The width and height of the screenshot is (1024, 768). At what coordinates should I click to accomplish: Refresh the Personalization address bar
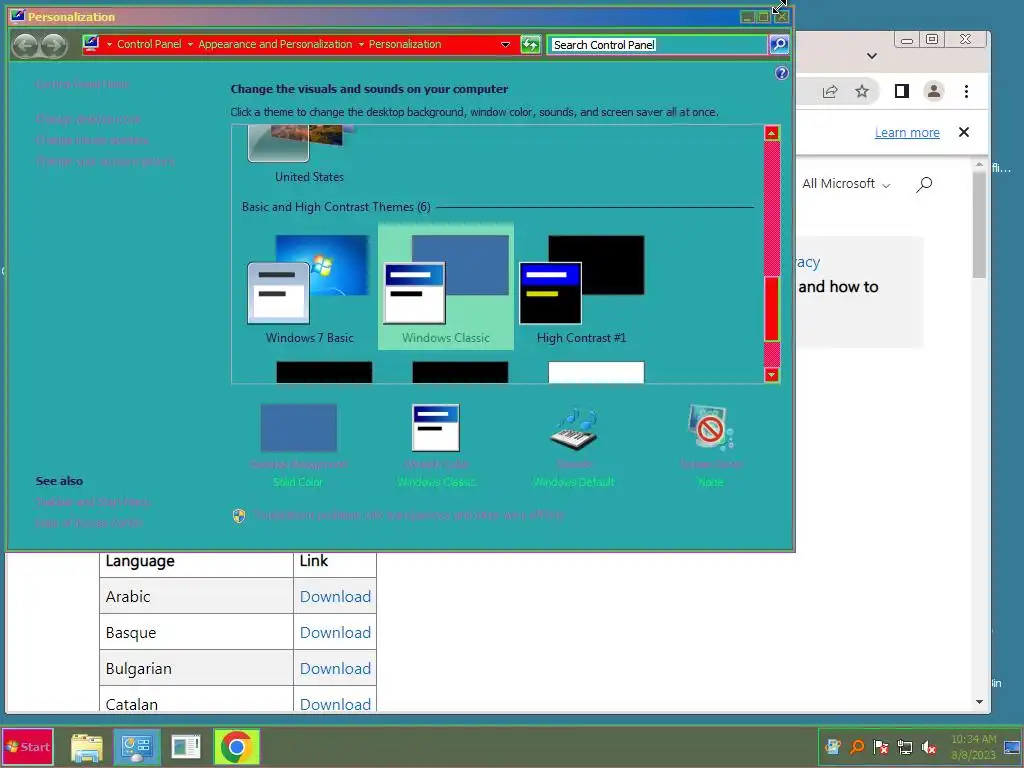(x=530, y=44)
